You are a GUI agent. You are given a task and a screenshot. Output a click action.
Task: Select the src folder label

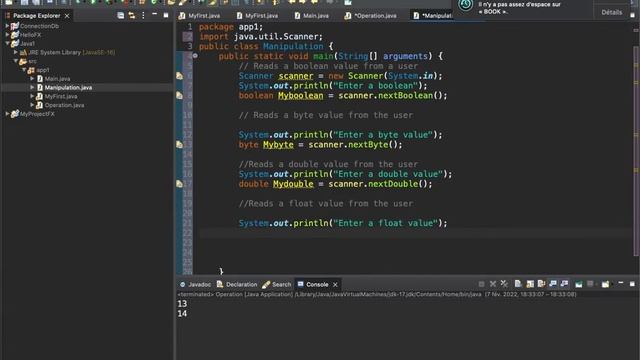pos(32,61)
